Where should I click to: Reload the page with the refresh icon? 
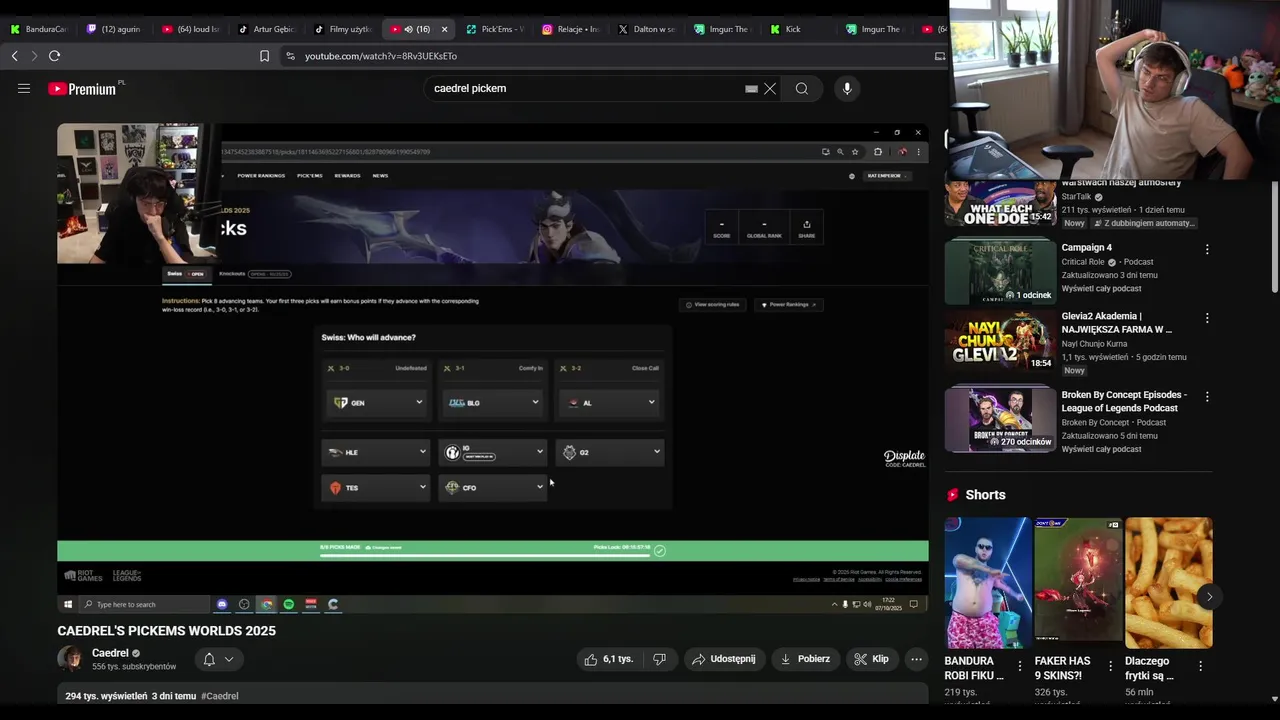[x=54, y=56]
